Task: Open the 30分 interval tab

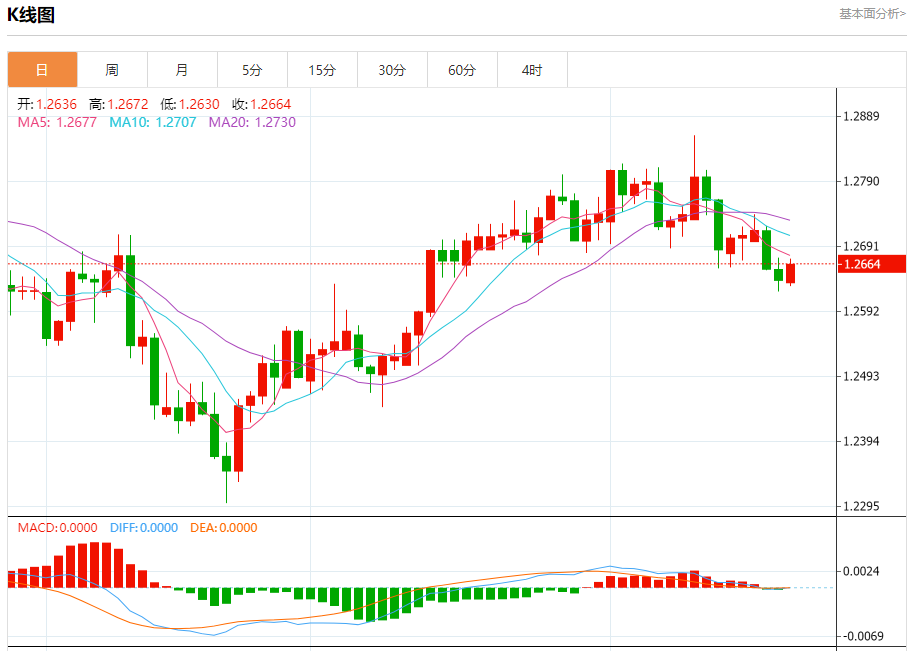Action: pyautogui.click(x=392, y=70)
